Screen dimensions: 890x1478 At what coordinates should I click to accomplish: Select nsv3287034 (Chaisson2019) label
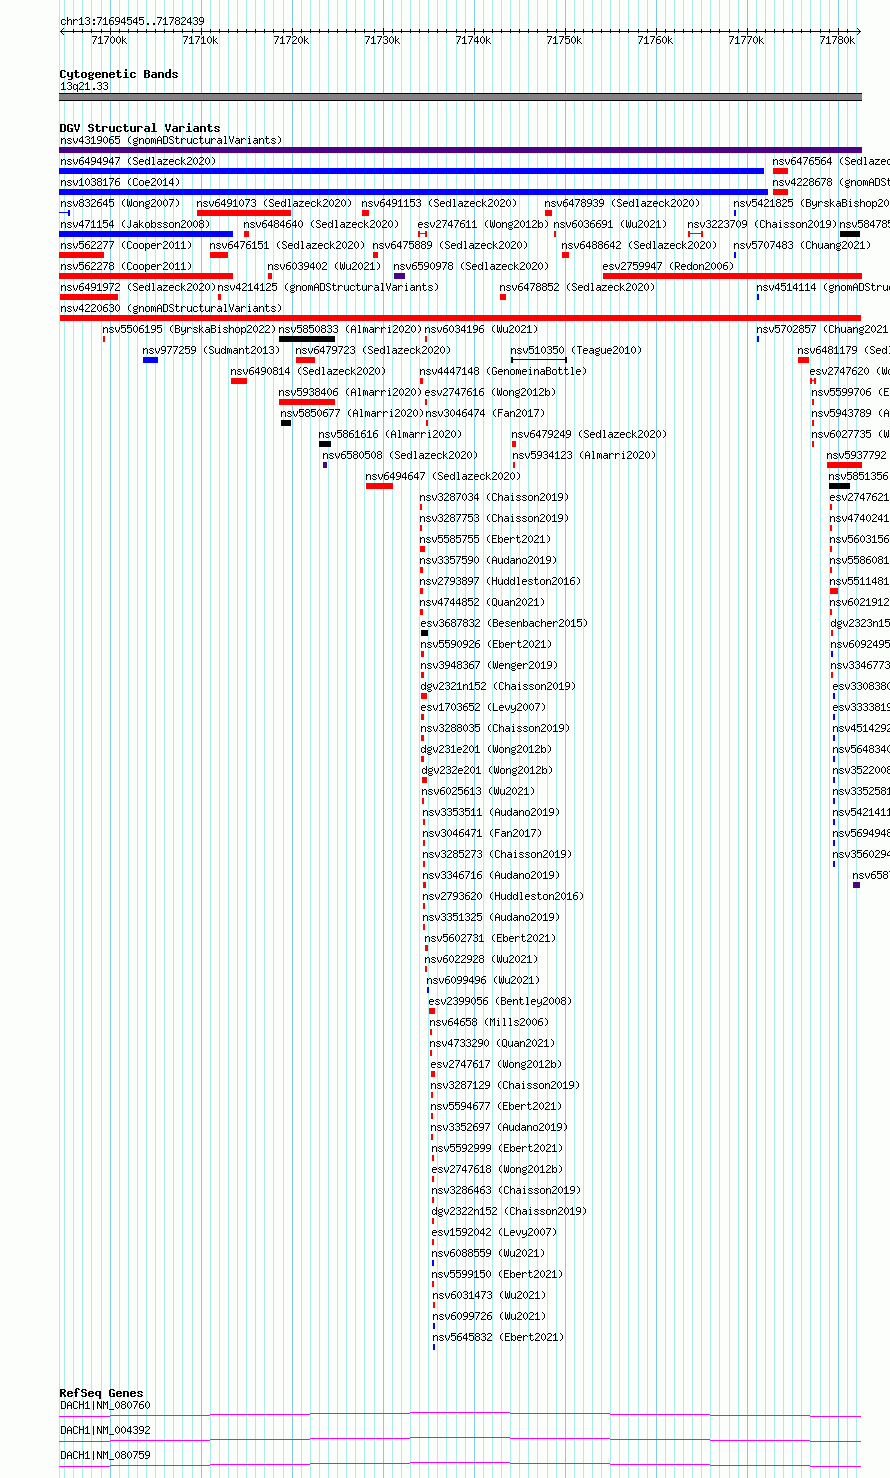pos(494,497)
